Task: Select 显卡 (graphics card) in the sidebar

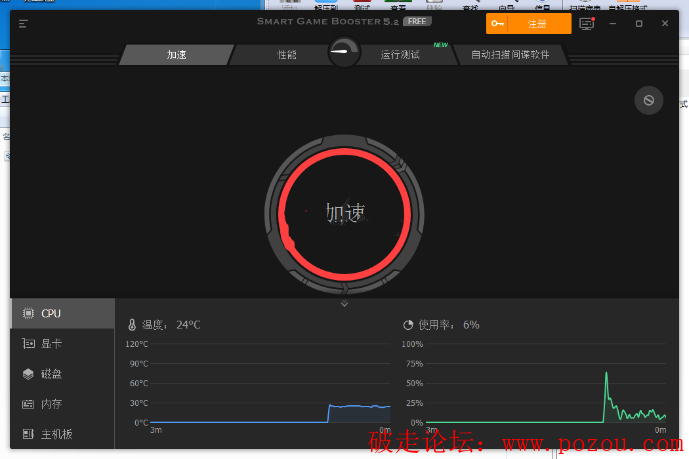Action: [62, 343]
